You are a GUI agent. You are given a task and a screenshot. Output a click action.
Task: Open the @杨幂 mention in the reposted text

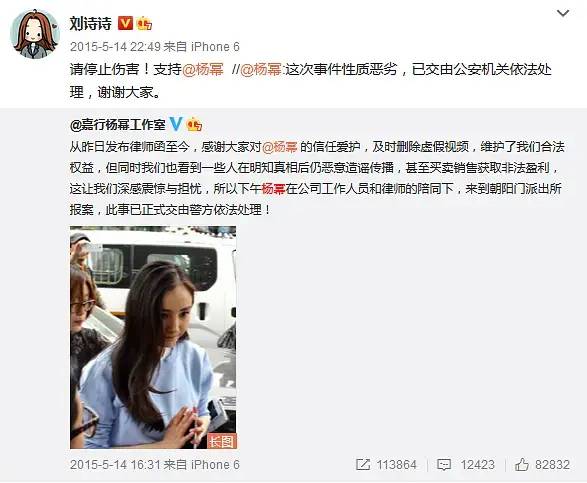[280, 147]
